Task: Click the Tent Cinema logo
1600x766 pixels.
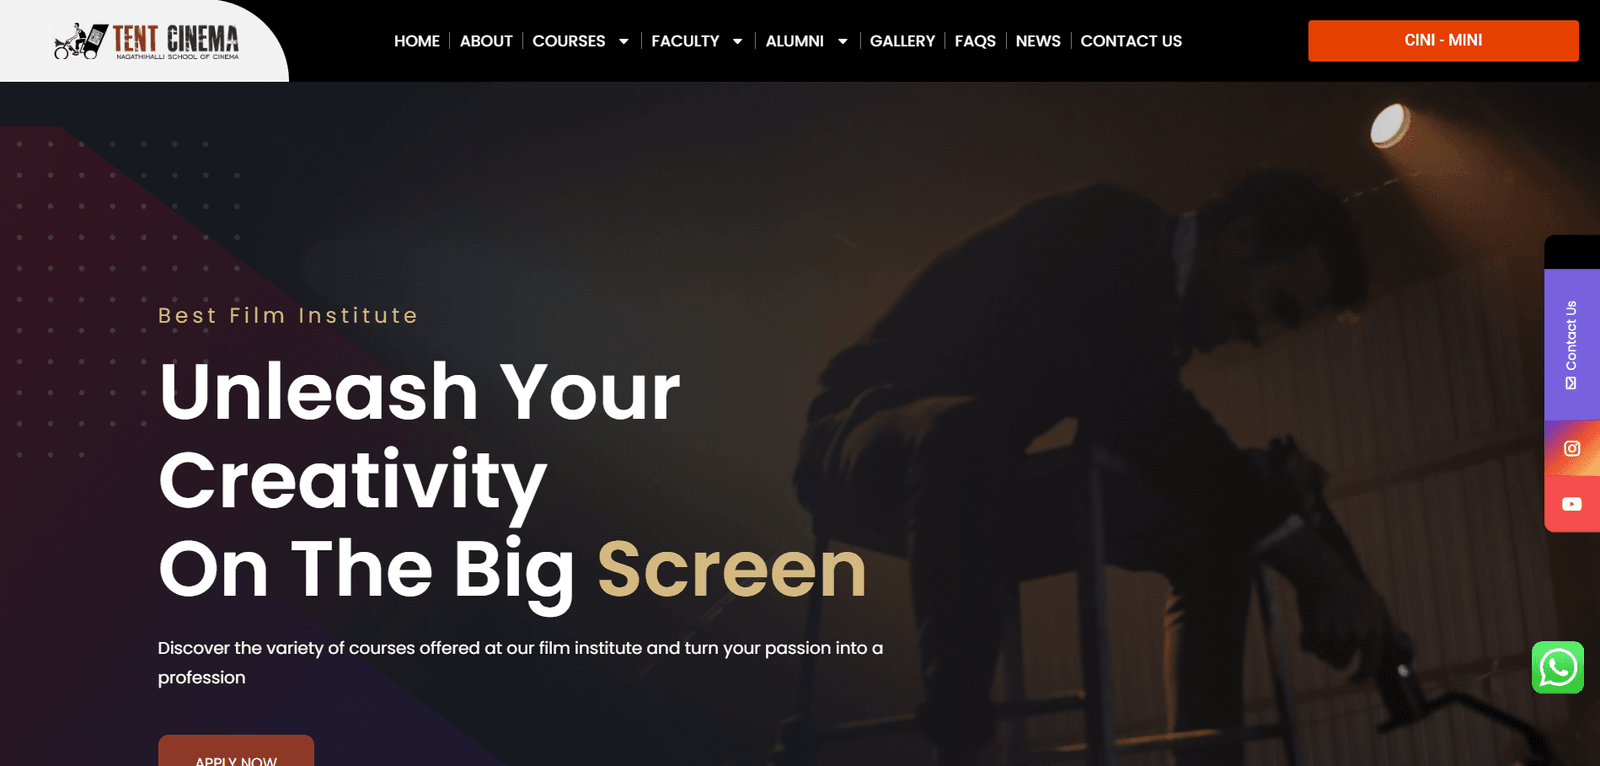Action: 146,41
